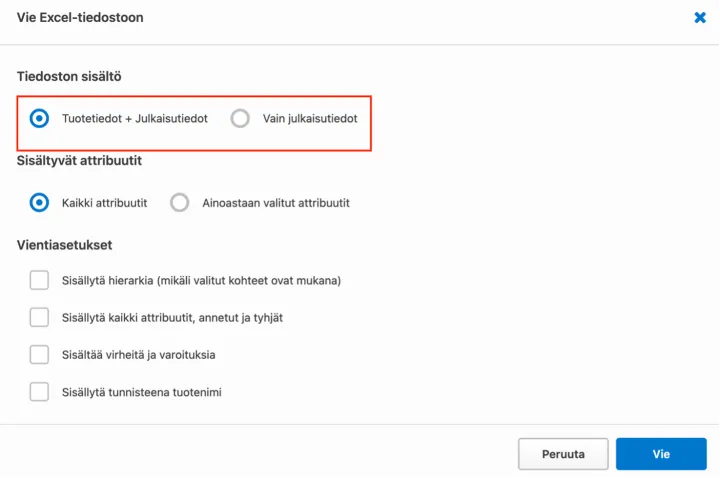Click the Tuotetiedot + Julkaisutiedot label text
The width and height of the screenshot is (720, 478).
tap(134, 119)
